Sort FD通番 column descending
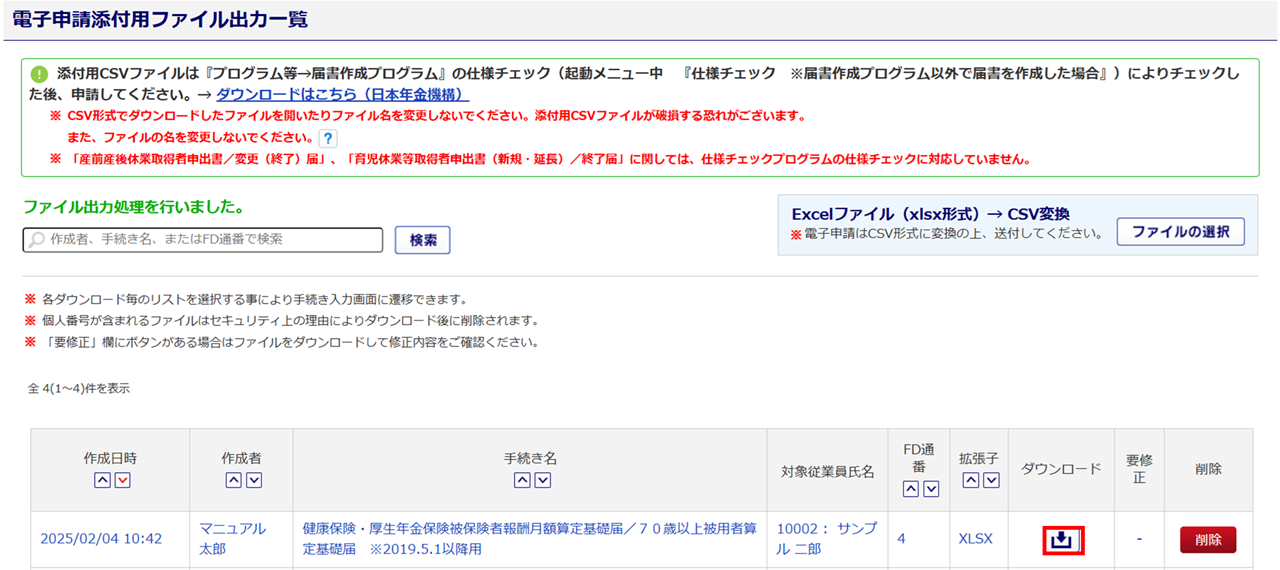The image size is (1280, 570). point(931,489)
